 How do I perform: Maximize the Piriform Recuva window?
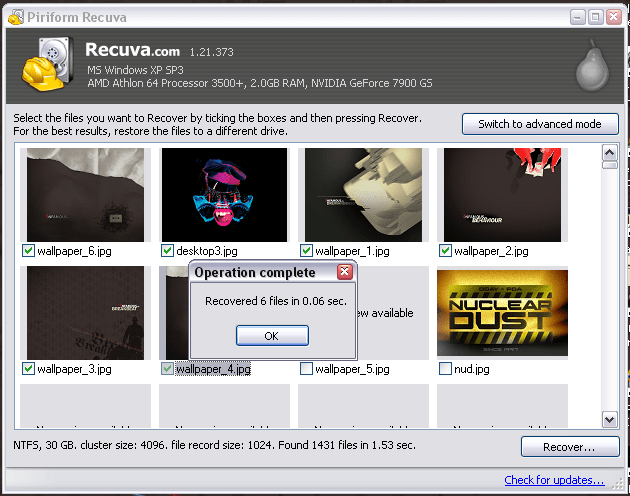pos(595,17)
